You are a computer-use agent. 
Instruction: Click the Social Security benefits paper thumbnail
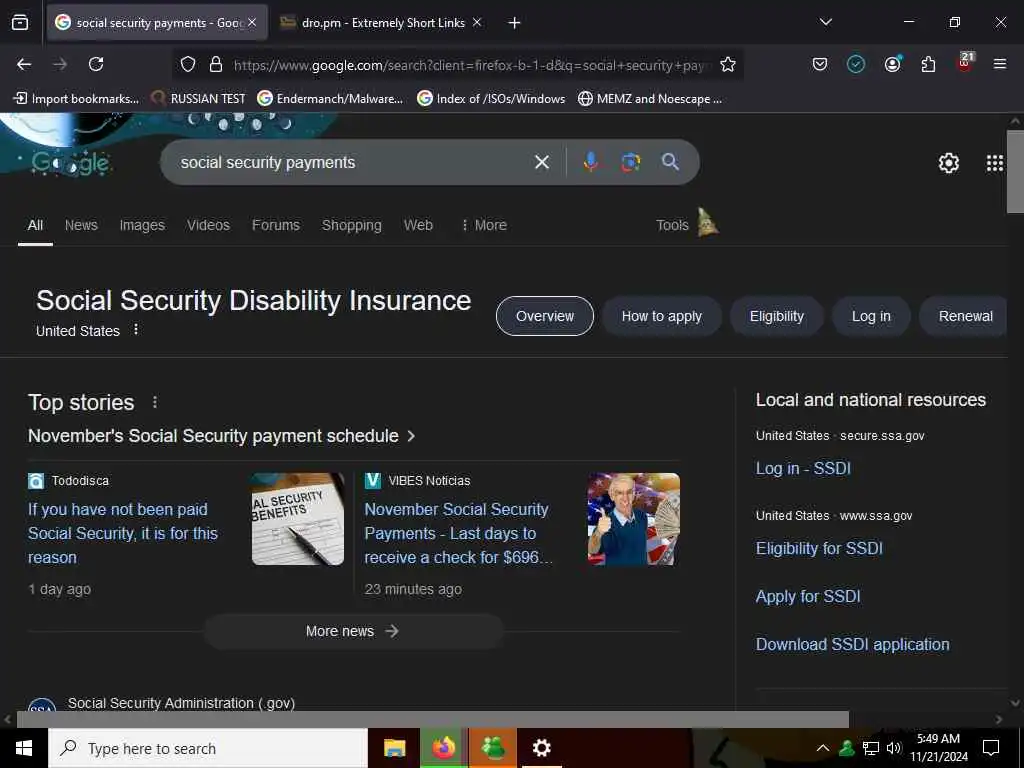(x=298, y=519)
